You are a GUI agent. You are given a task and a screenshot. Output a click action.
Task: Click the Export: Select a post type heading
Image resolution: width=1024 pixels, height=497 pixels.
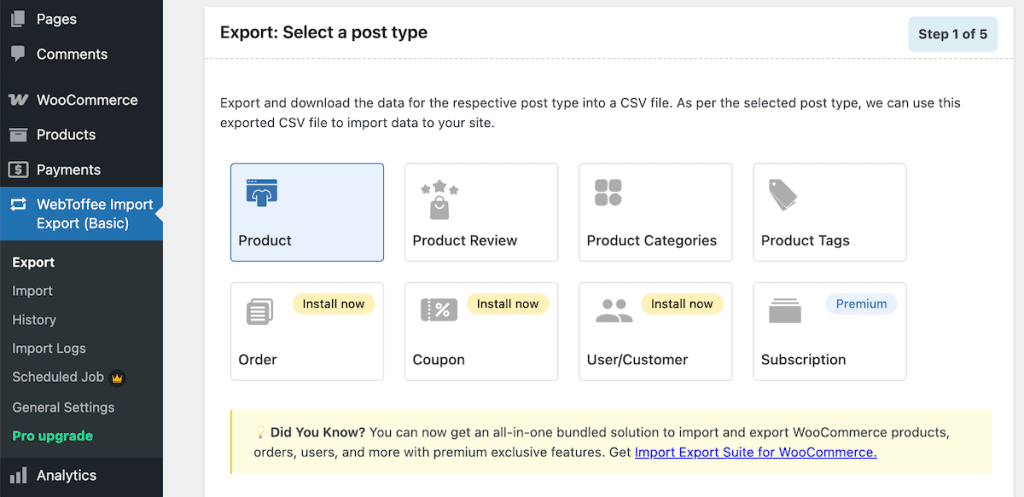coord(324,32)
